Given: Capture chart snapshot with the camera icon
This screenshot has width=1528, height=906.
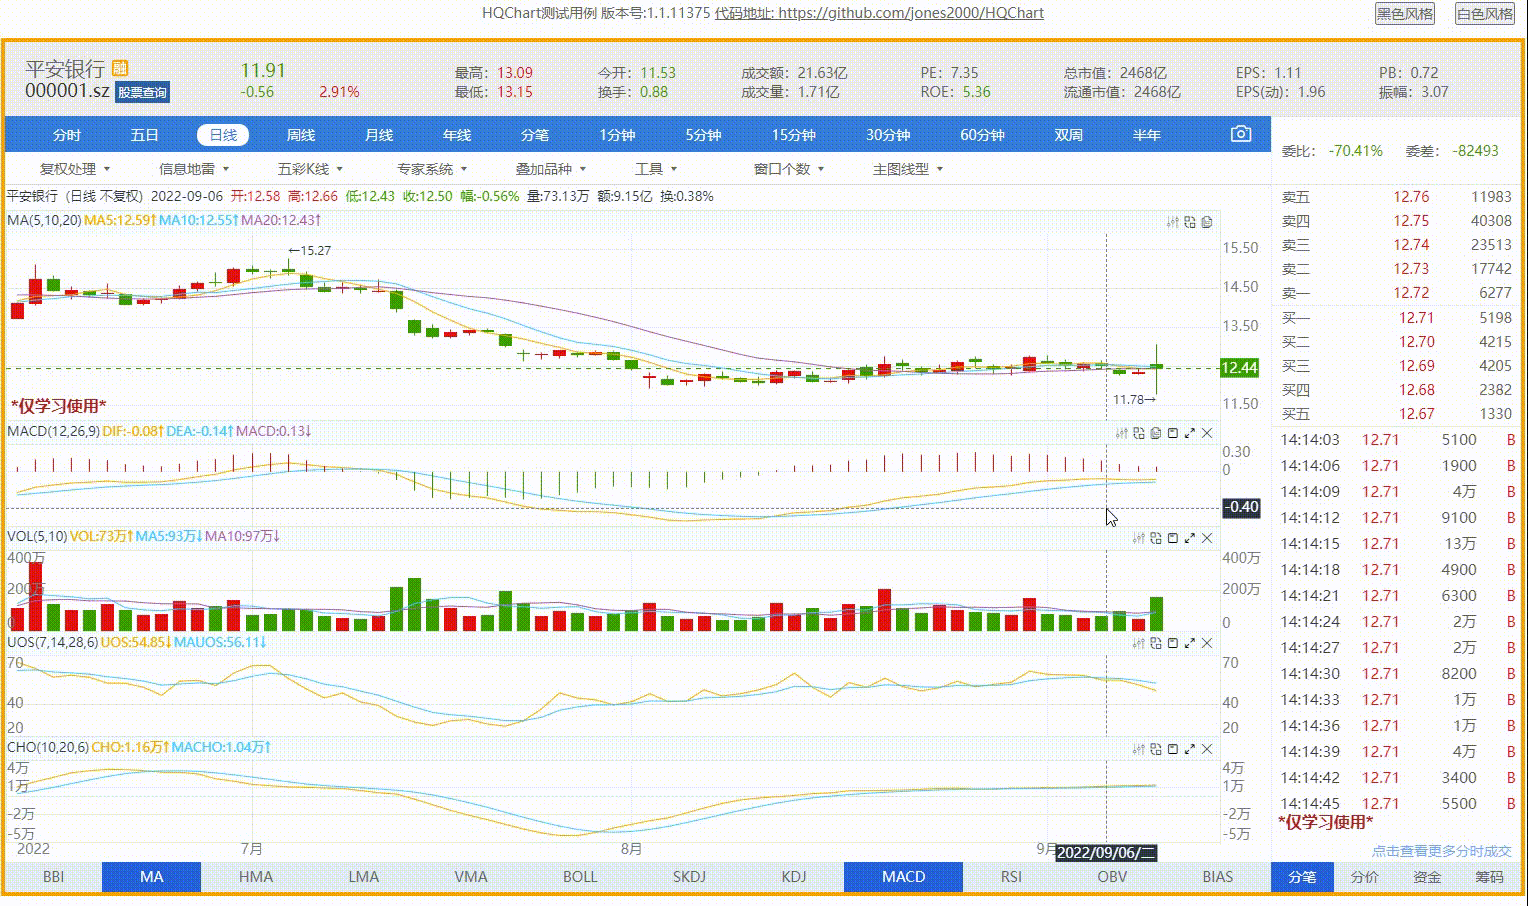Looking at the screenshot, I should (1241, 133).
